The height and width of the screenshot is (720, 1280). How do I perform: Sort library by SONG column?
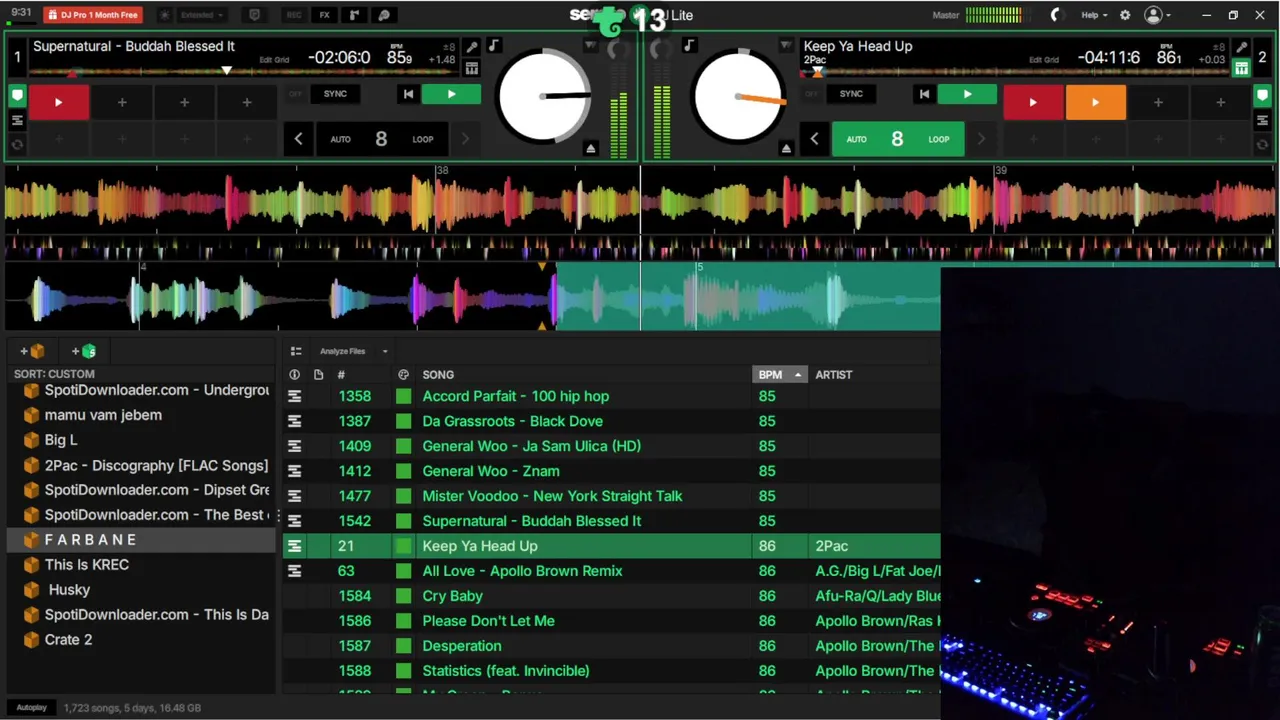(x=438, y=375)
